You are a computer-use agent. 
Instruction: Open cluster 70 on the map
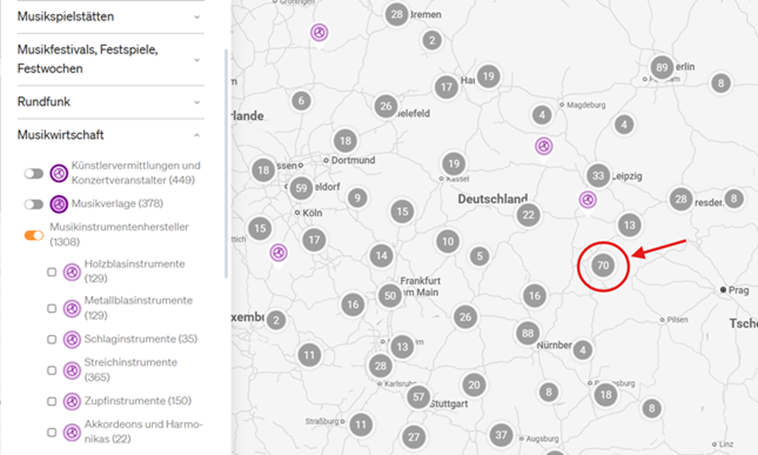pos(603,265)
